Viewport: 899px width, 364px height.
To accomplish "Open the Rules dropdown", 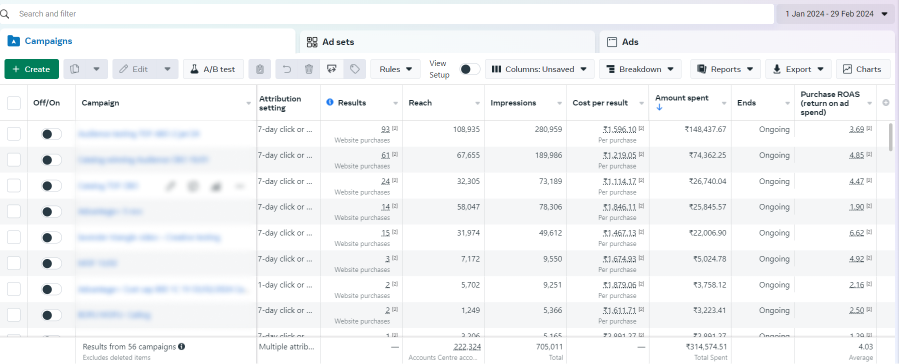I will (x=396, y=69).
